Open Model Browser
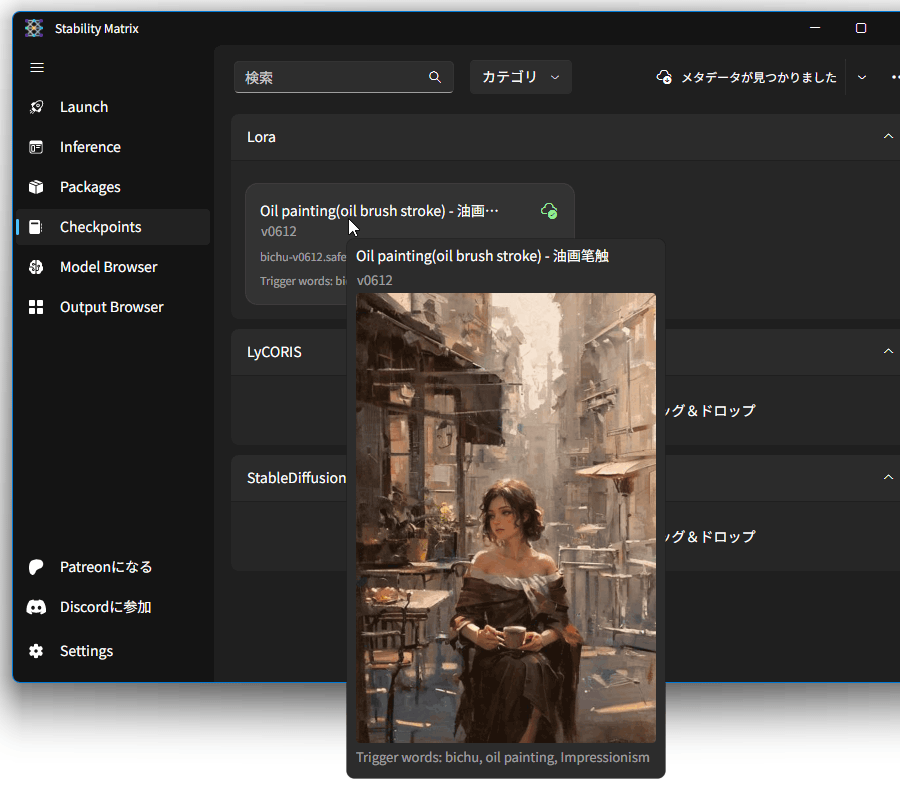This screenshot has height=790, width=900. click(113, 267)
